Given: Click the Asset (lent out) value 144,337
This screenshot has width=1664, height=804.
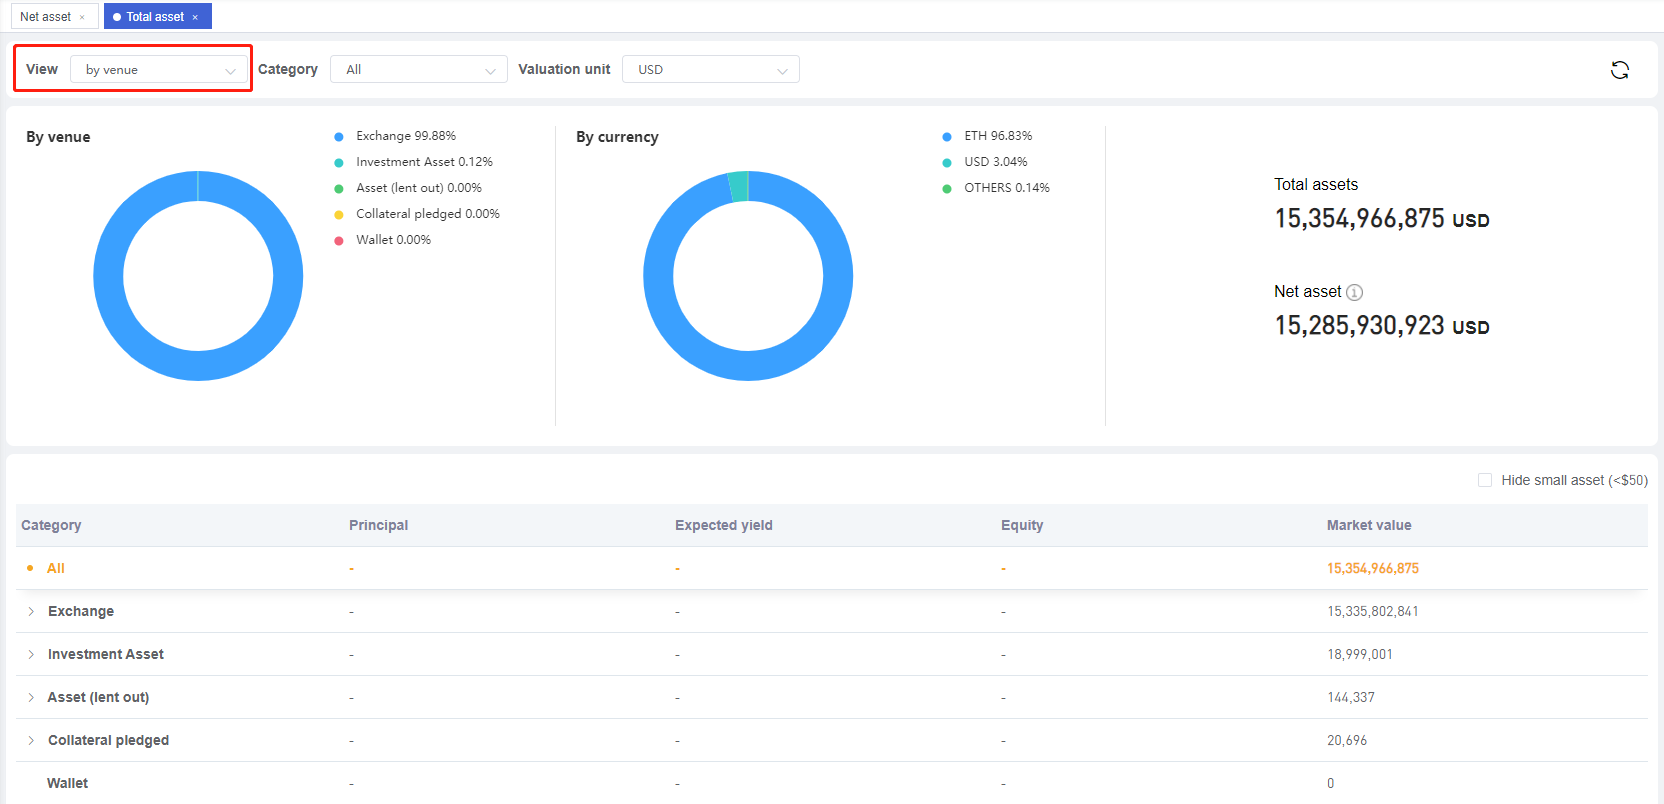Looking at the screenshot, I should pos(1351,697).
